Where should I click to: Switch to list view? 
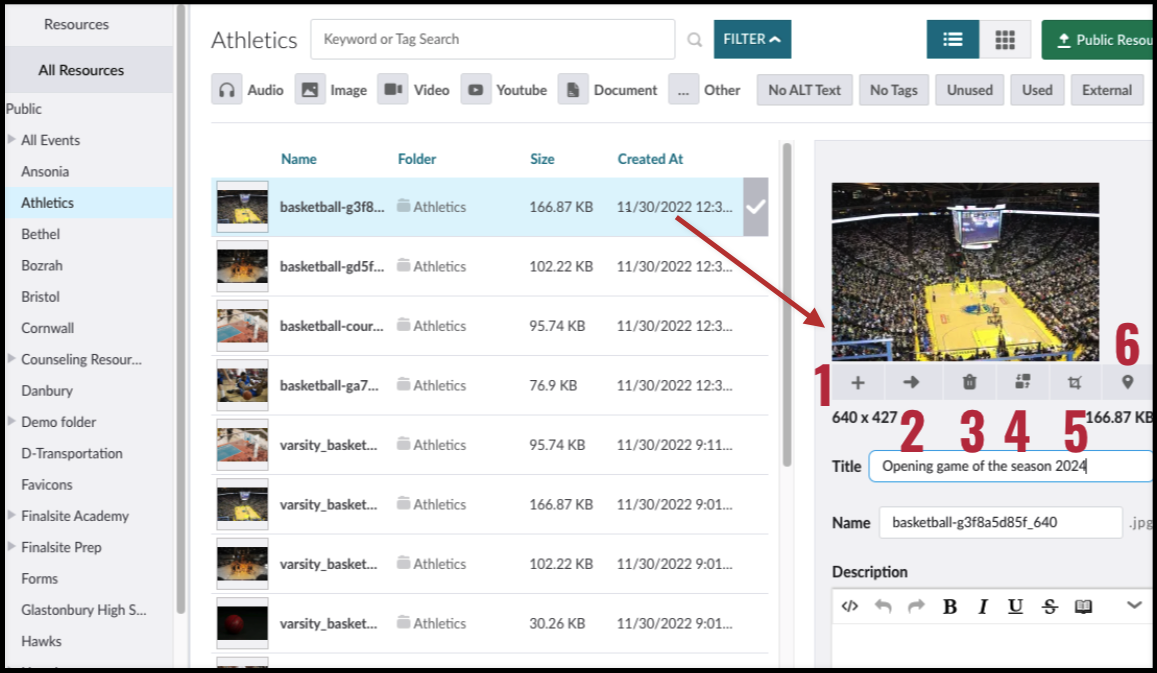(x=953, y=39)
